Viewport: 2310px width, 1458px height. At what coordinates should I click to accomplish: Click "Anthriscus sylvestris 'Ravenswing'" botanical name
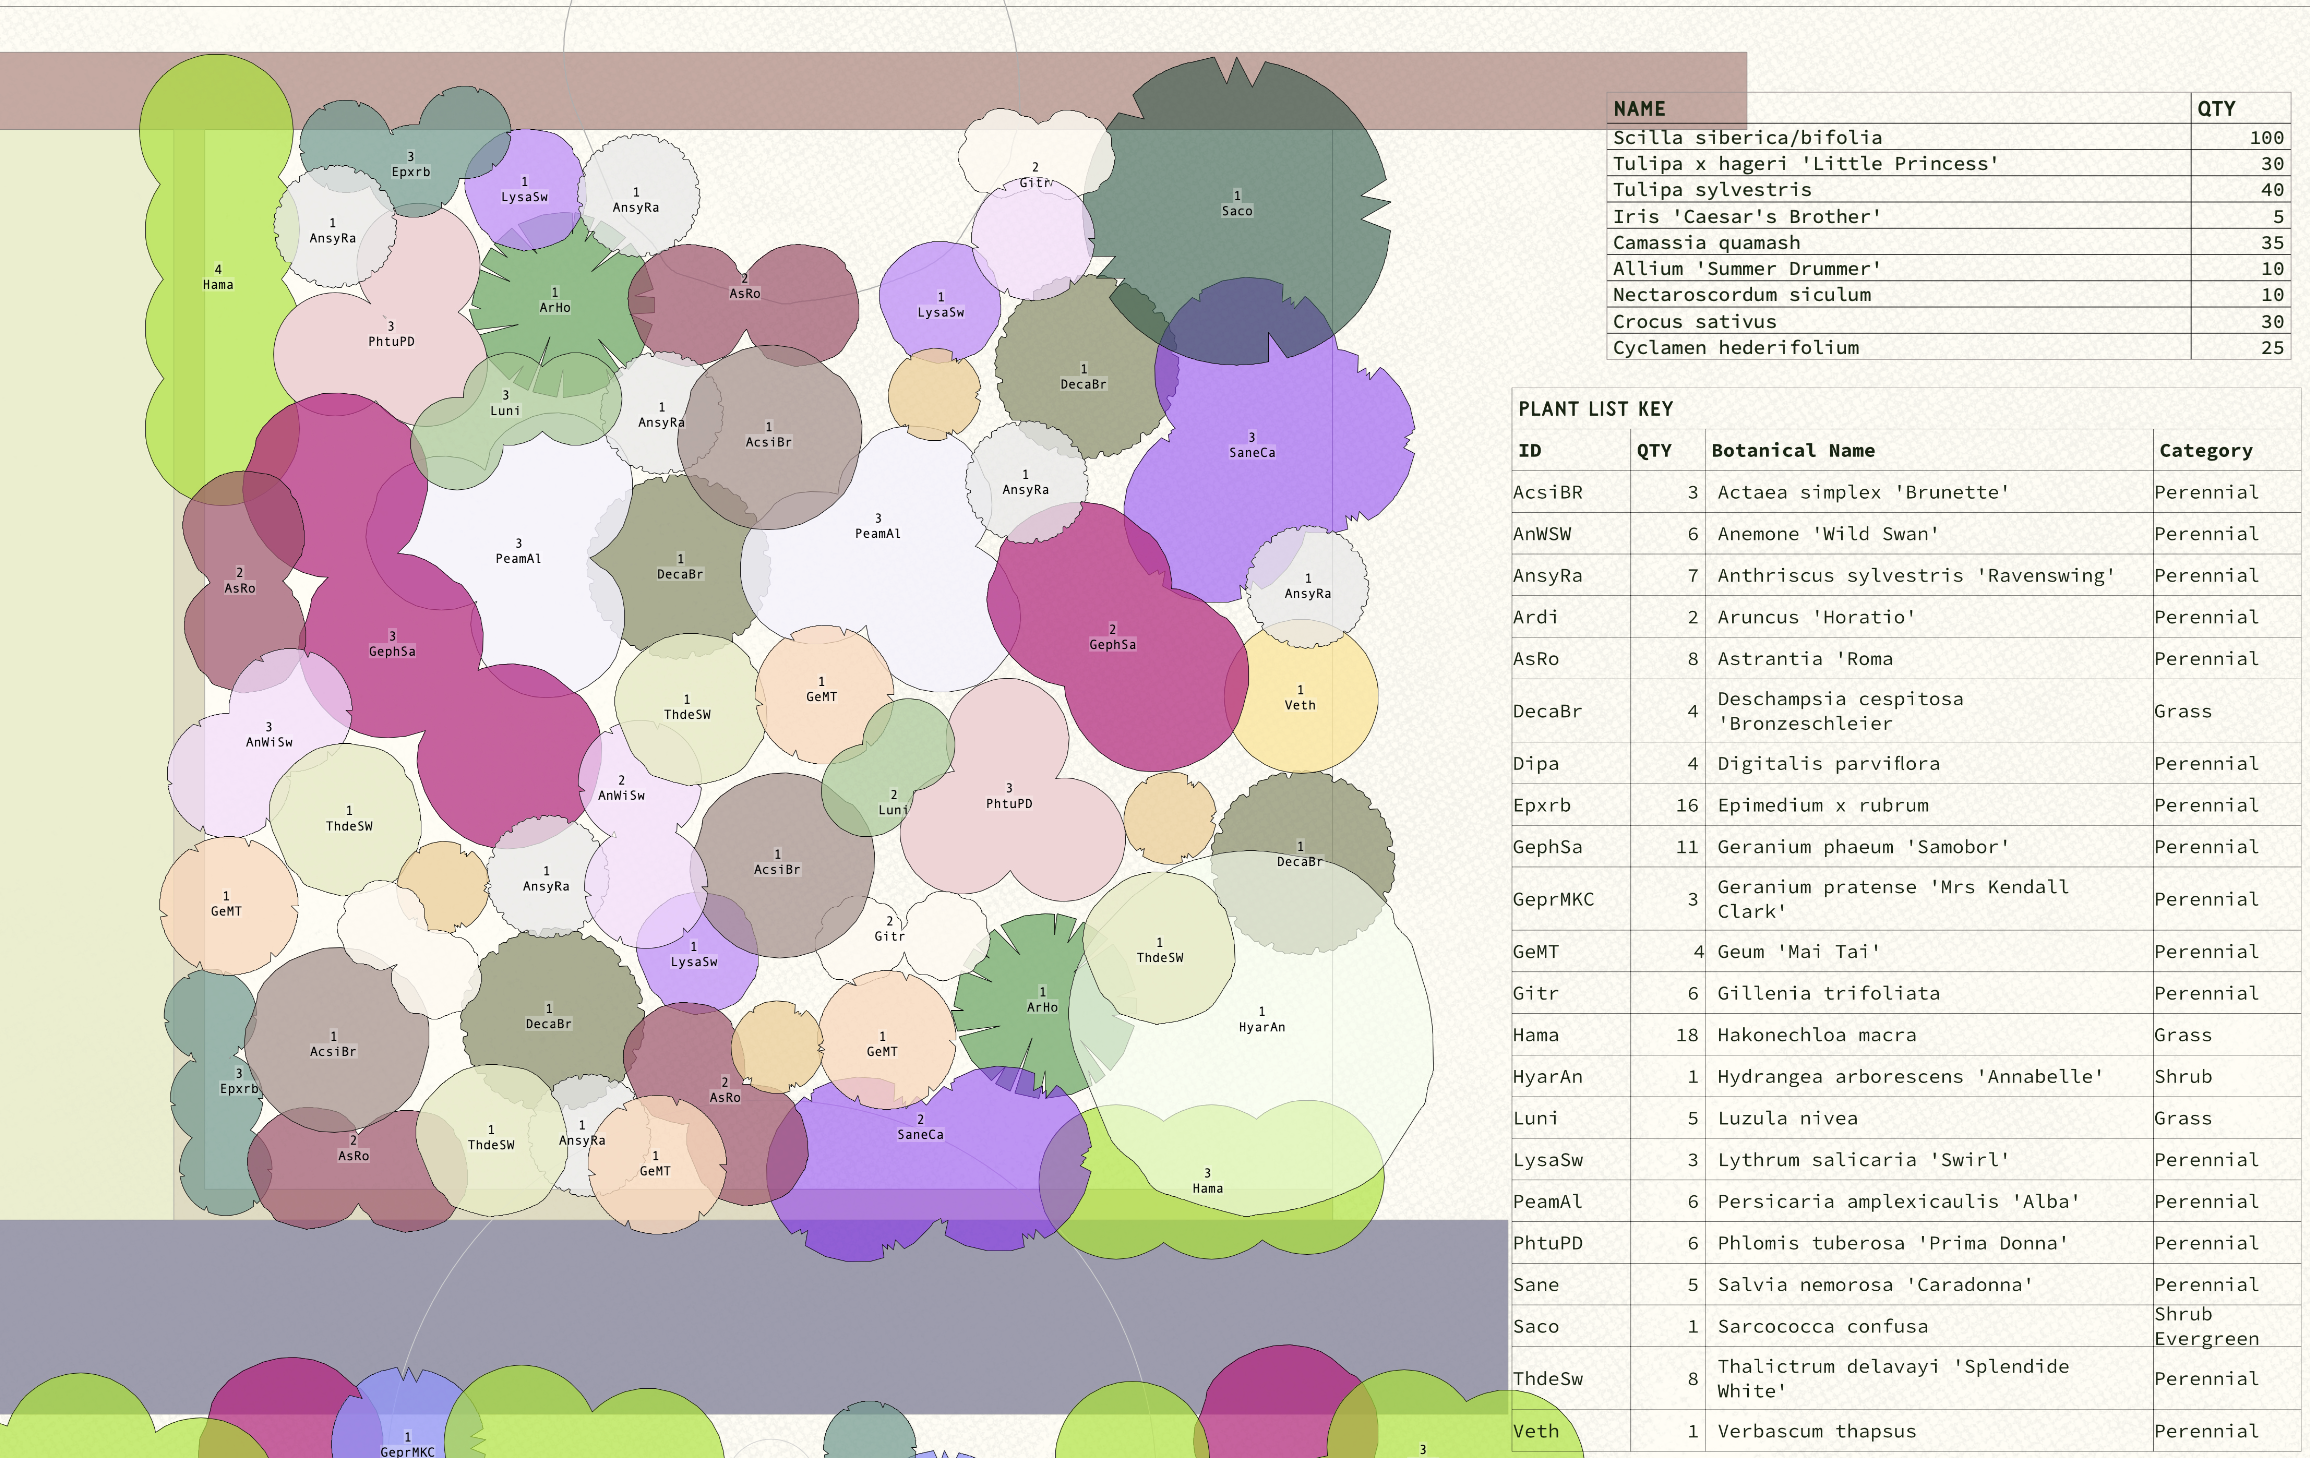click(x=1916, y=576)
